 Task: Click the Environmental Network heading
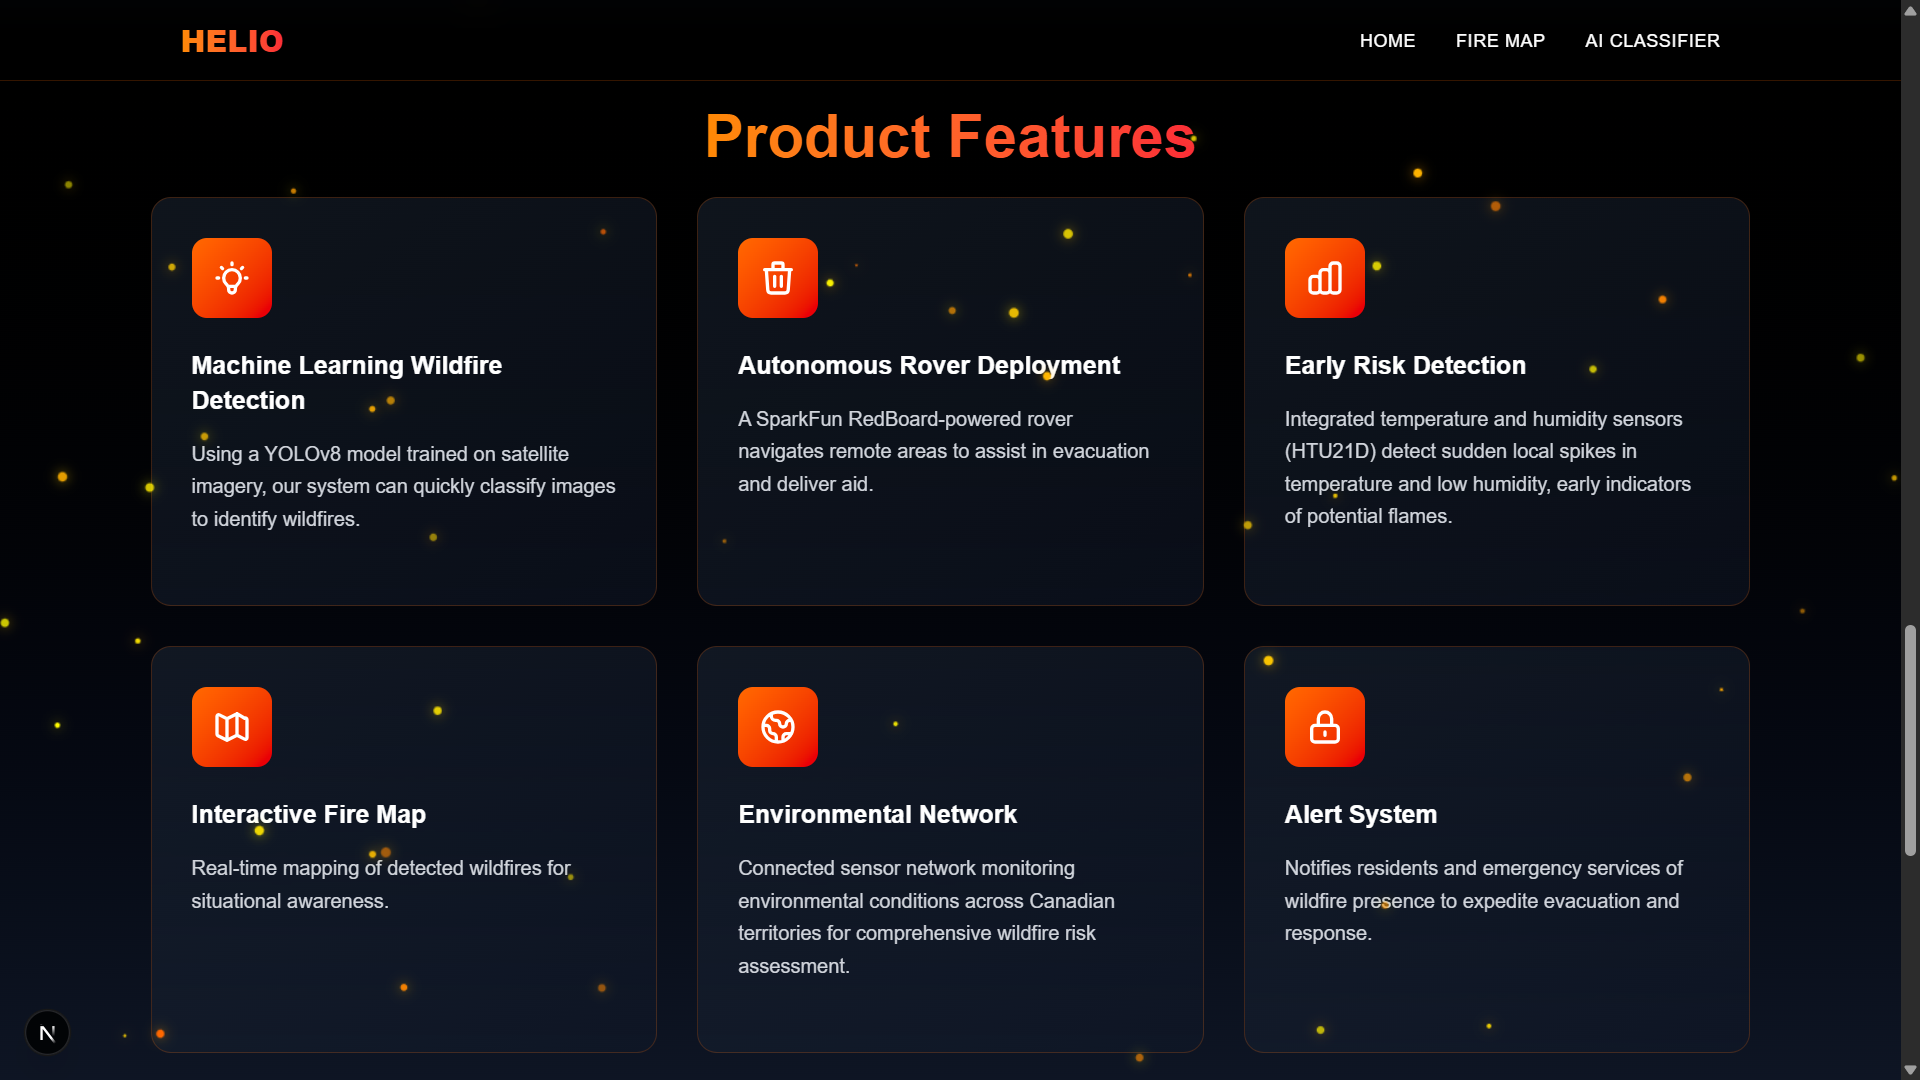[x=877, y=814]
